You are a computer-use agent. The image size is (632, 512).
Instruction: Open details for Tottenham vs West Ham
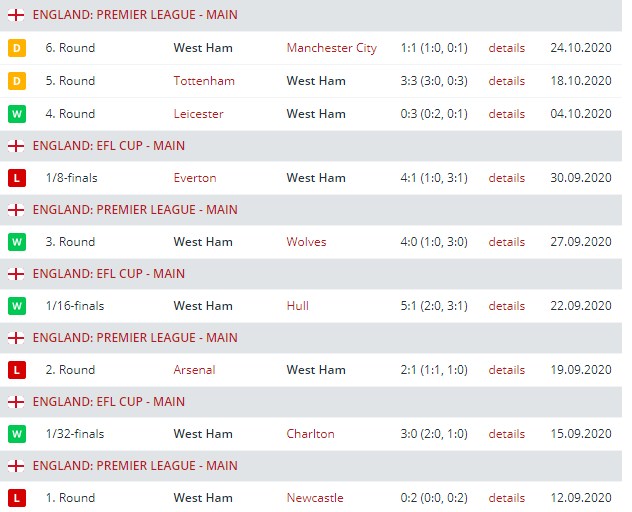[506, 81]
